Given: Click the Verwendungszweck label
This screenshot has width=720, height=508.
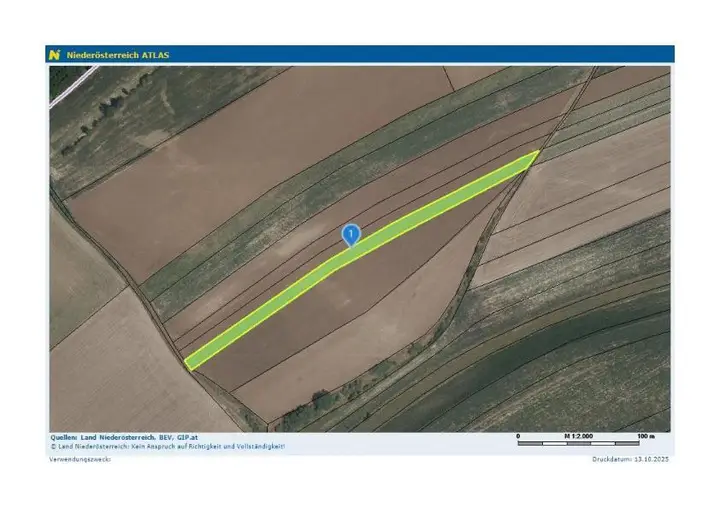Looking at the screenshot, I should [80, 459].
